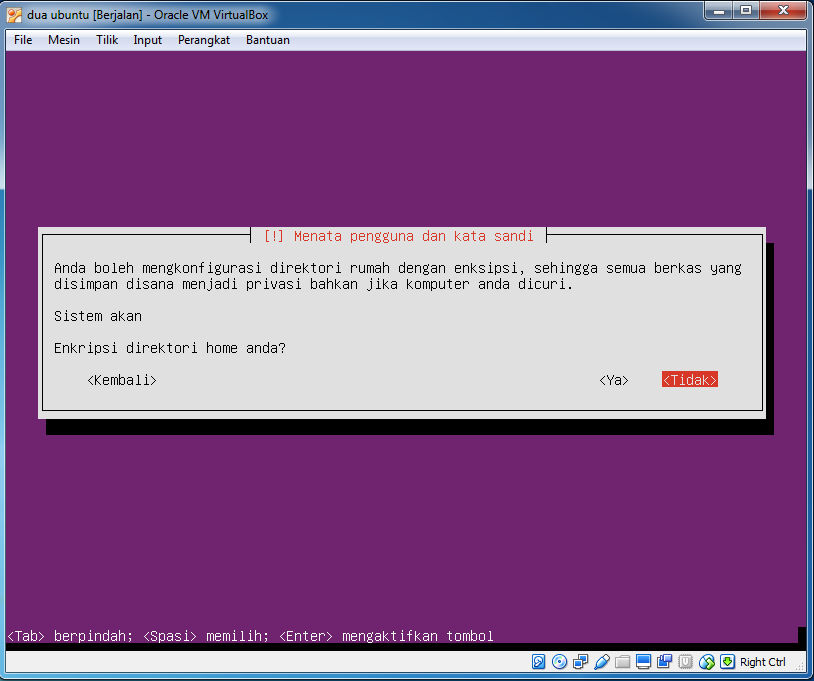Screen dimensions: 814x681
Task: Open the Mesin menu
Action: click(64, 40)
